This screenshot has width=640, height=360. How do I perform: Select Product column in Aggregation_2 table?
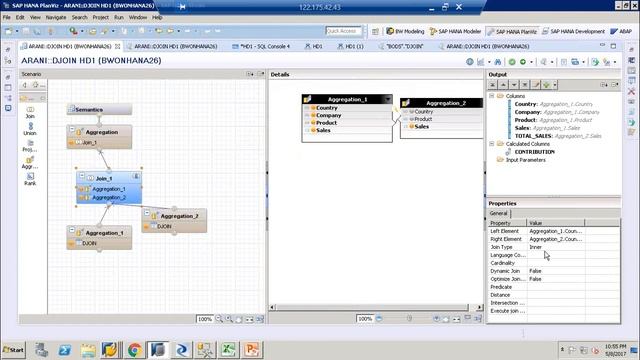pos(442,119)
